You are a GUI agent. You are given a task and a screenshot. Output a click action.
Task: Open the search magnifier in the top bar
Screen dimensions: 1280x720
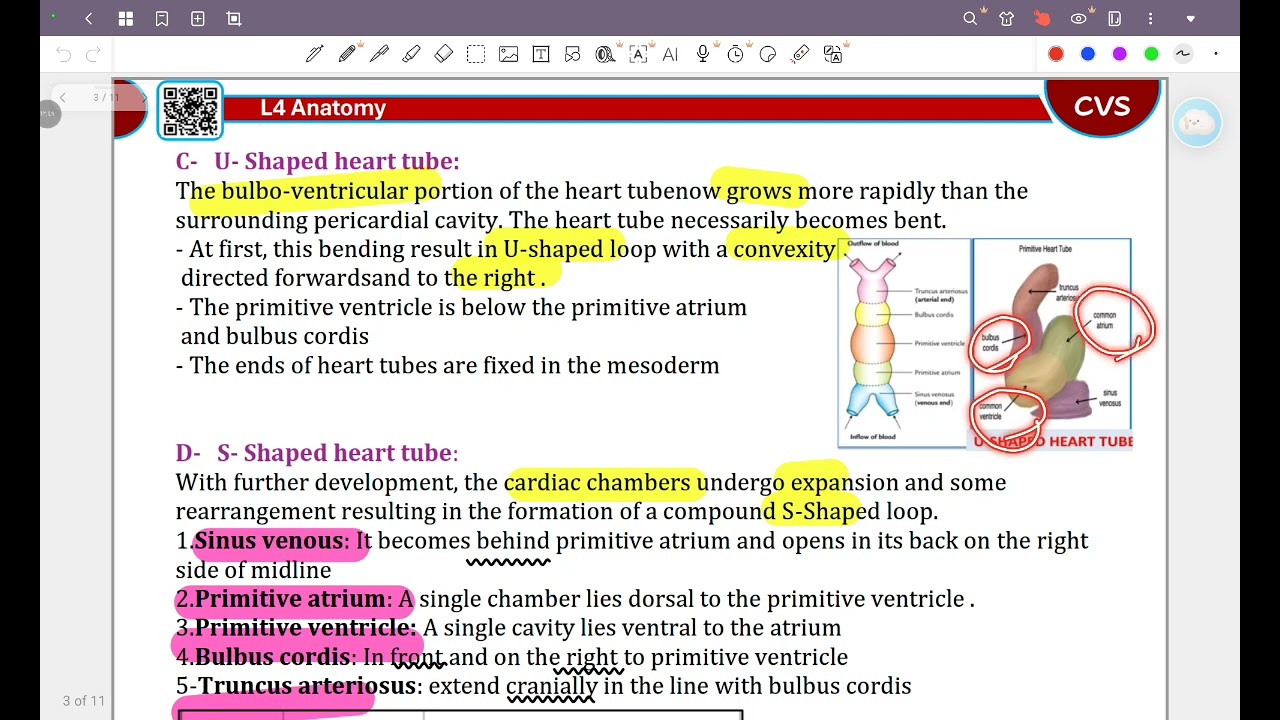point(970,18)
